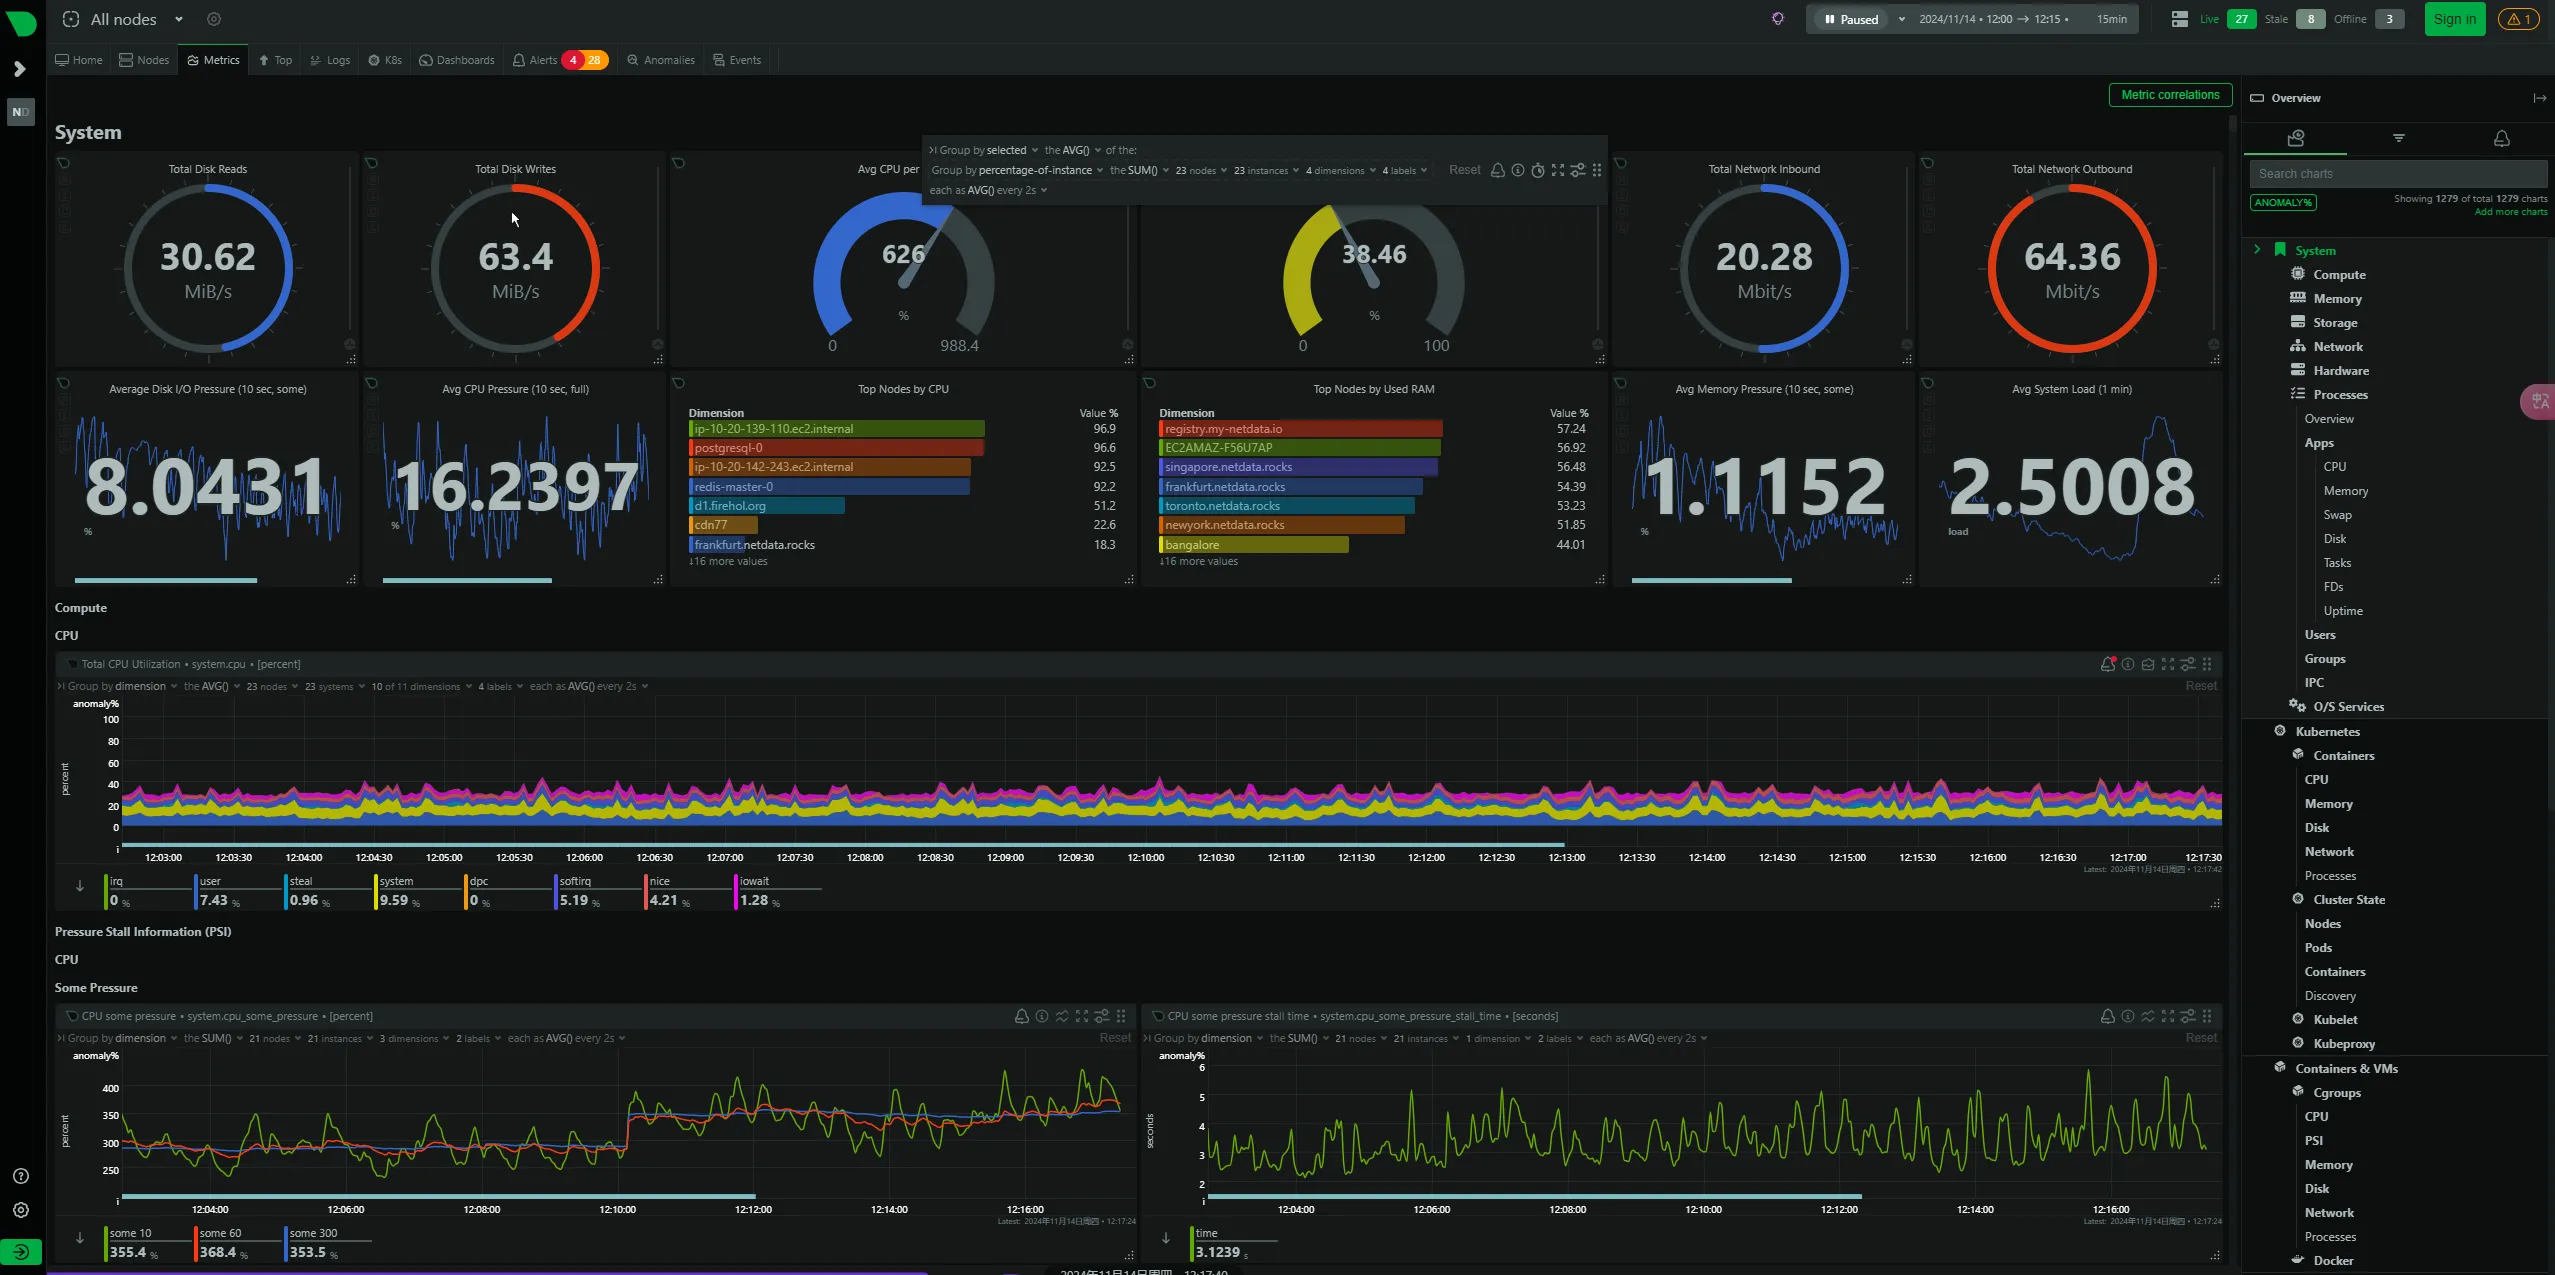The image size is (2555, 1275).
Task: Open the 23 nodes dropdown on CPU gauge
Action: [x=1200, y=171]
